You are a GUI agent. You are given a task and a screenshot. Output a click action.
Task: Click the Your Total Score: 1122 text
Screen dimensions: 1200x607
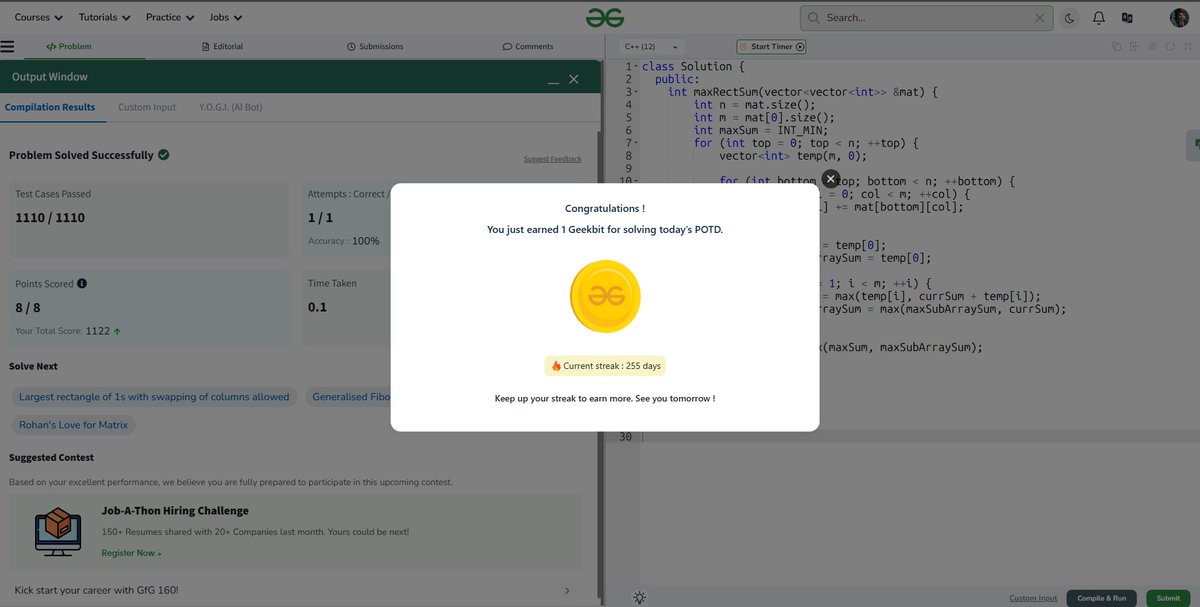click(68, 331)
